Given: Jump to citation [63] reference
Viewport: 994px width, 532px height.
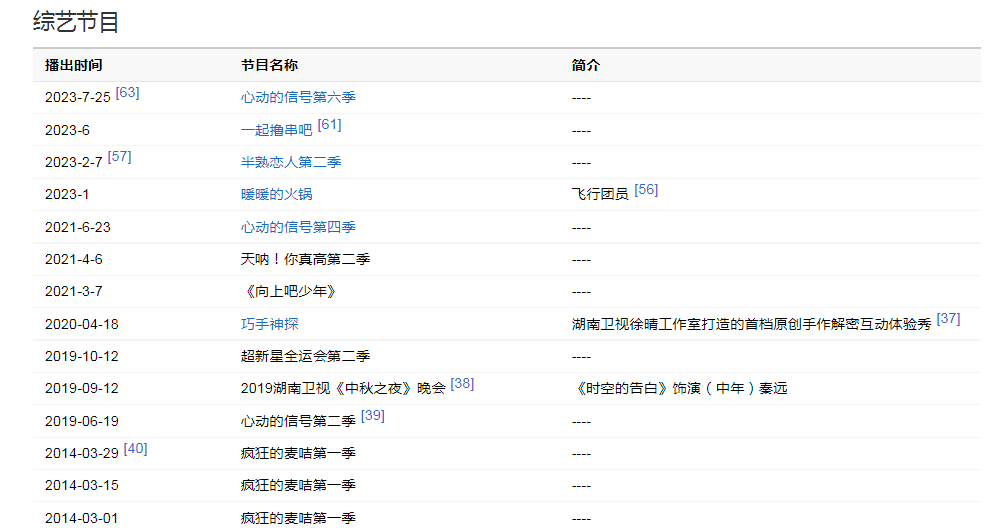Looking at the screenshot, I should [x=127, y=92].
